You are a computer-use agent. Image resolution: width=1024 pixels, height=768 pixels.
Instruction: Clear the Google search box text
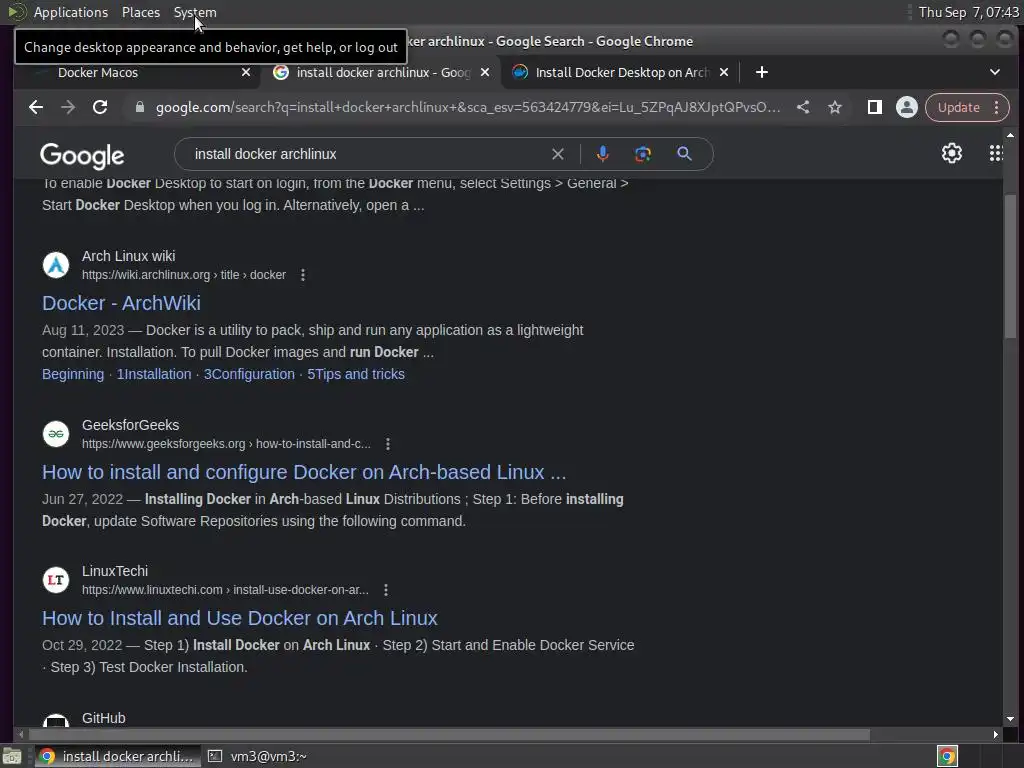pos(558,154)
